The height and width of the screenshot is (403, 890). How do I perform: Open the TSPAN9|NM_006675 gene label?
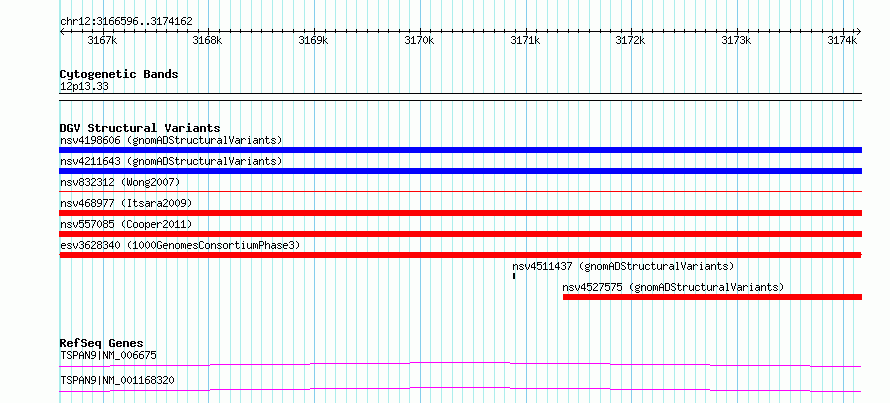[108, 355]
